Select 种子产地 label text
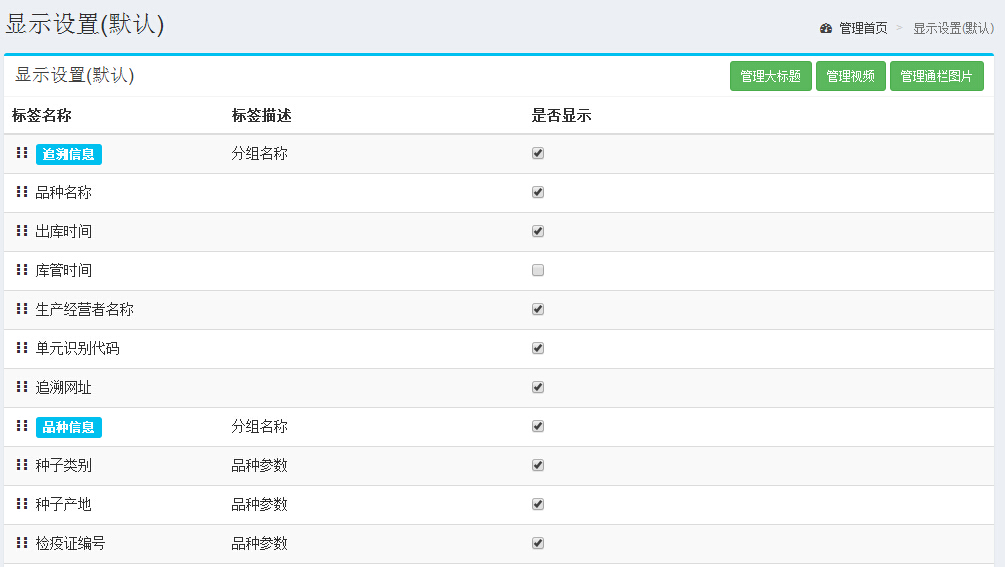Screen dimensions: 1005x567 pyautogui.click(x=63, y=505)
